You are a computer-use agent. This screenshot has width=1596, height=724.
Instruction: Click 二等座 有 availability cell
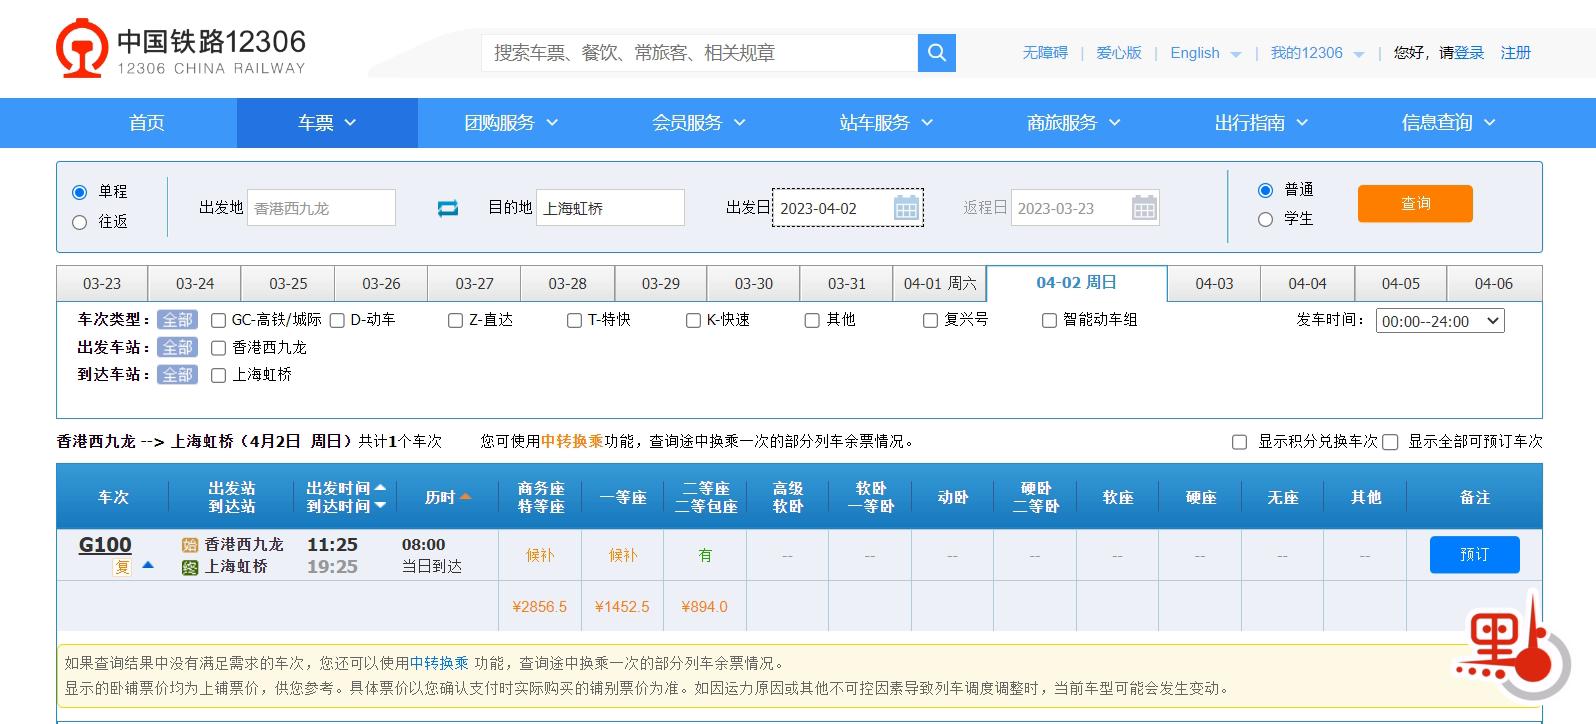tap(705, 555)
